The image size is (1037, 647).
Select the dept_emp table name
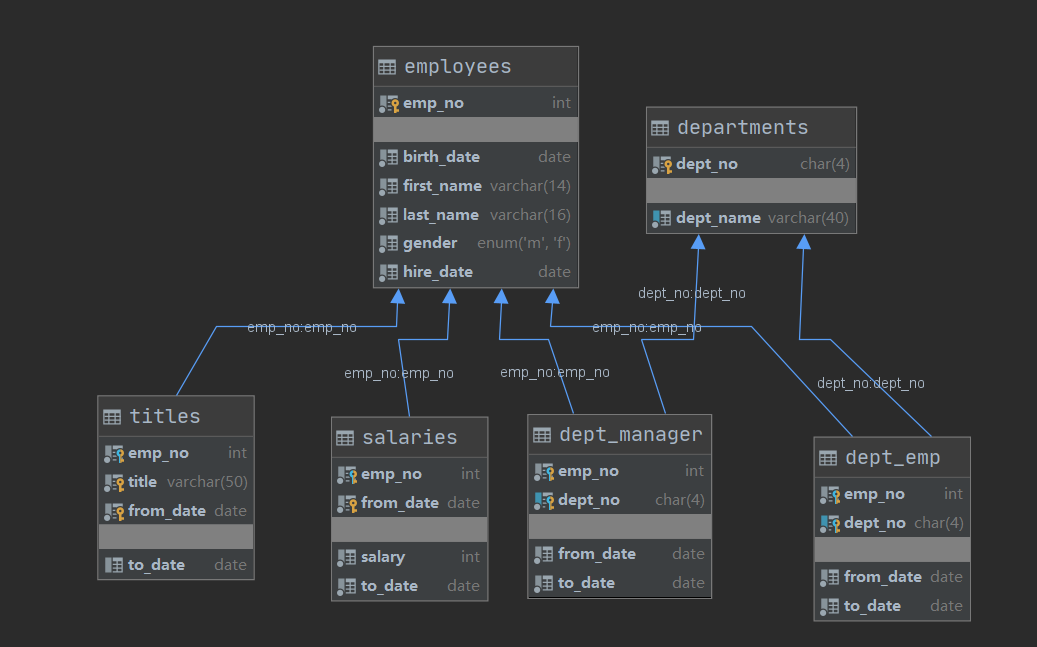(x=893, y=458)
